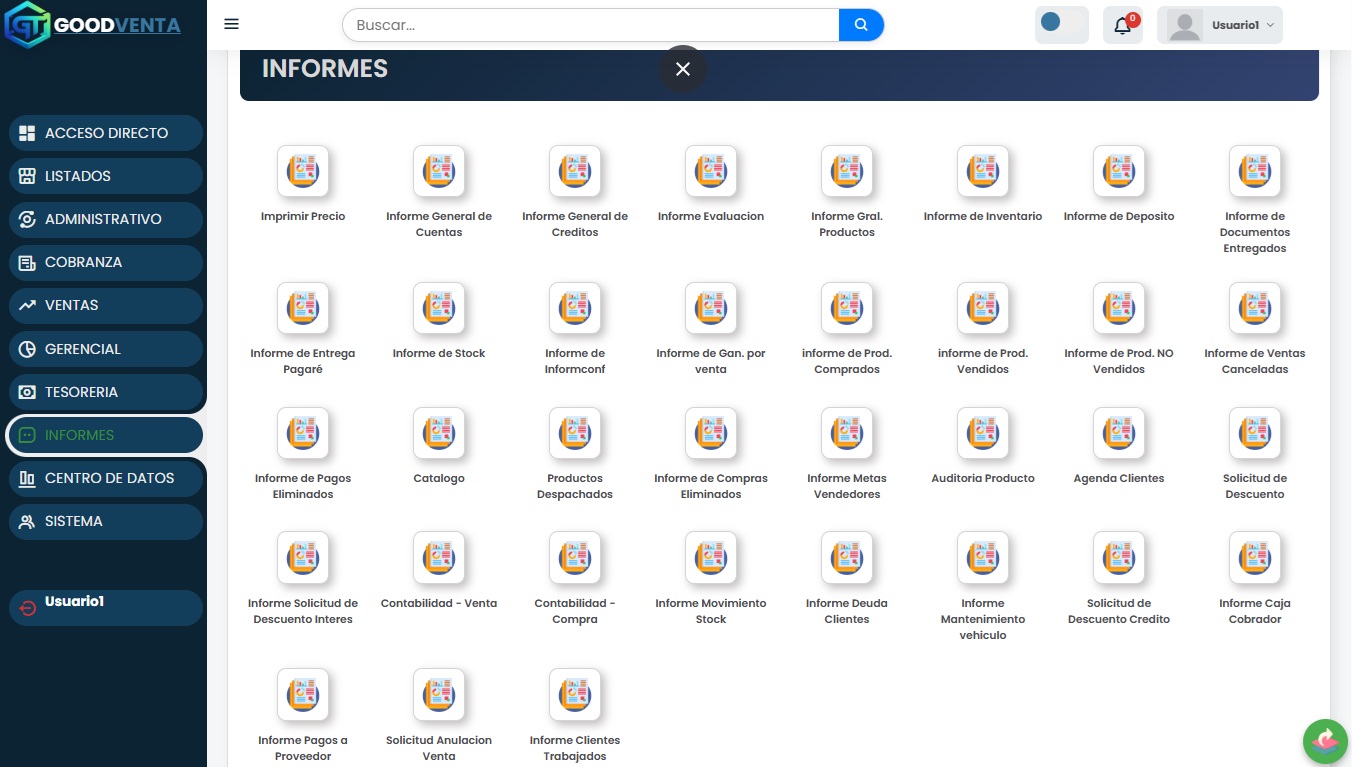The height and width of the screenshot is (767, 1352).
Task: Open Informe General de Cuentas icon
Action: pyautogui.click(x=439, y=171)
